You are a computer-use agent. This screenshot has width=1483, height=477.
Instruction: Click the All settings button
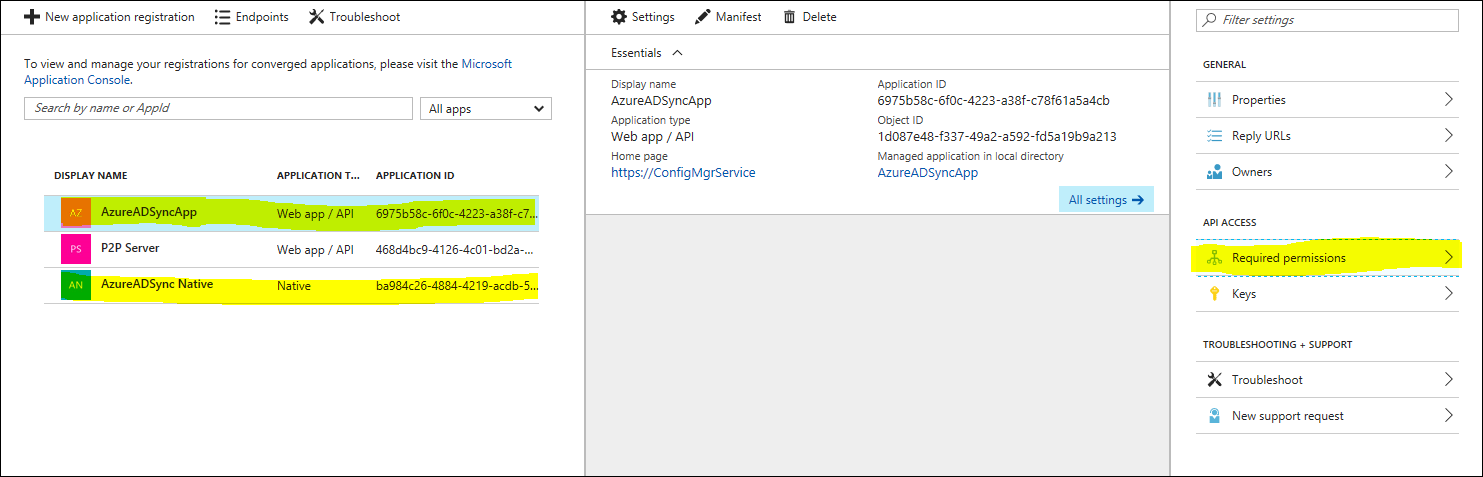tap(1106, 200)
